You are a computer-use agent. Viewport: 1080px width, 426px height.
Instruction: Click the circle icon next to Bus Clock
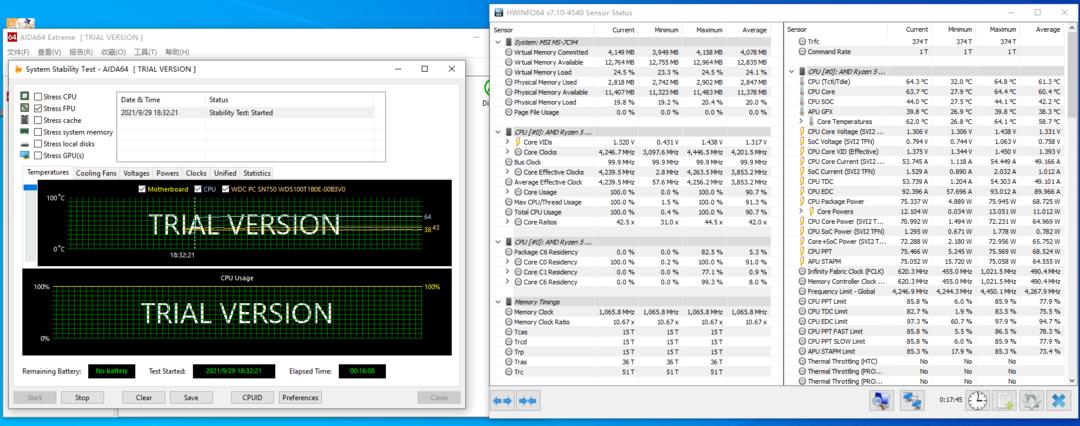(x=509, y=162)
